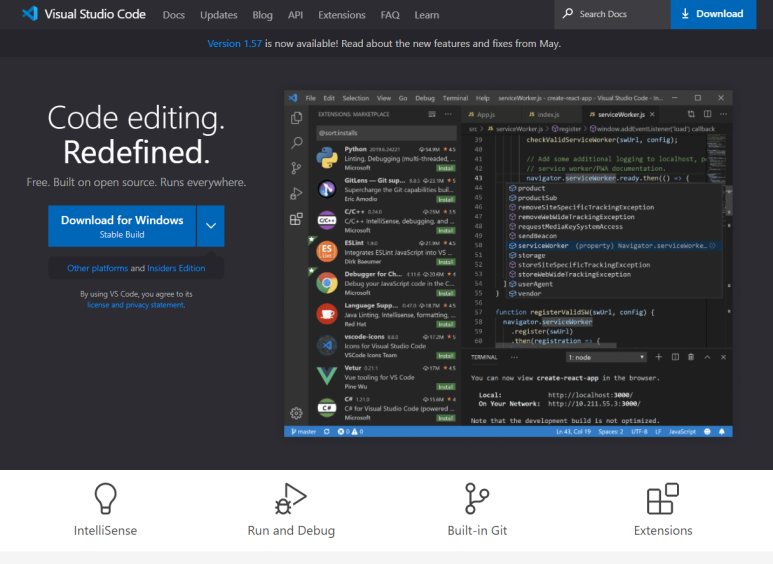Open the ellipsis menu next to TERMINAL label
The width and height of the screenshot is (773, 564).
click(514, 357)
